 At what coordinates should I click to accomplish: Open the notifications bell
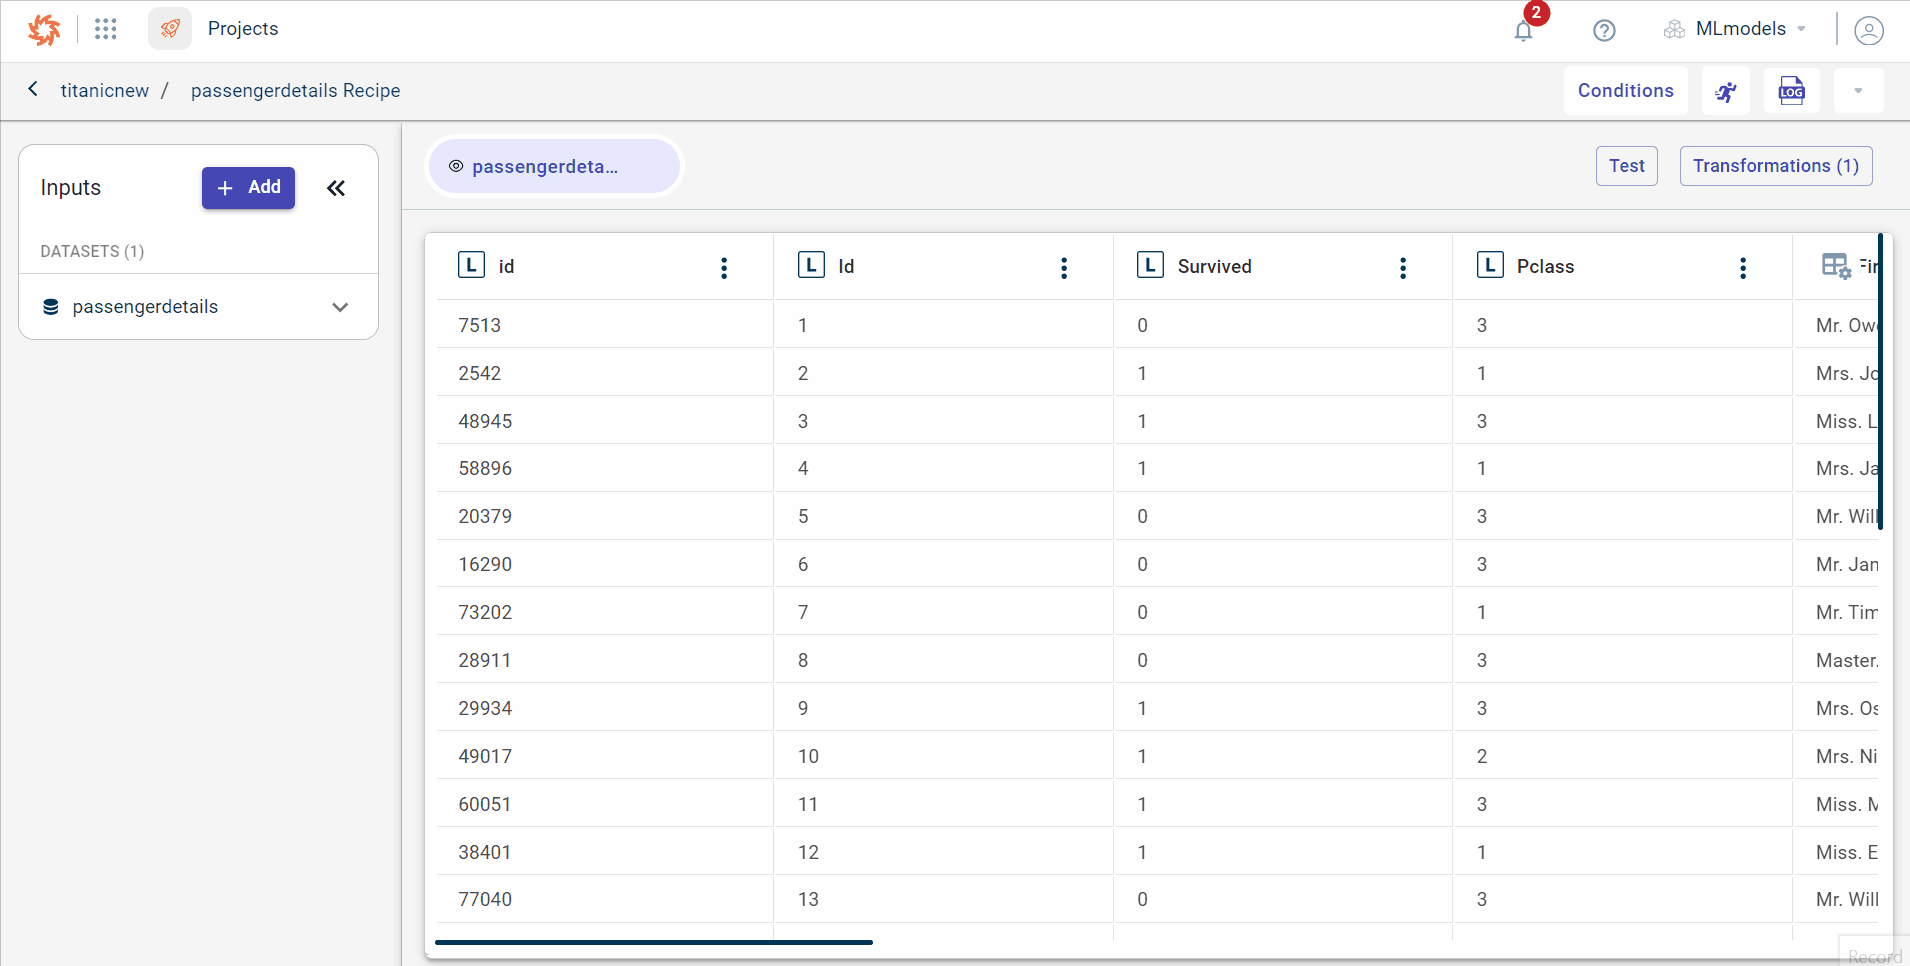pyautogui.click(x=1523, y=30)
